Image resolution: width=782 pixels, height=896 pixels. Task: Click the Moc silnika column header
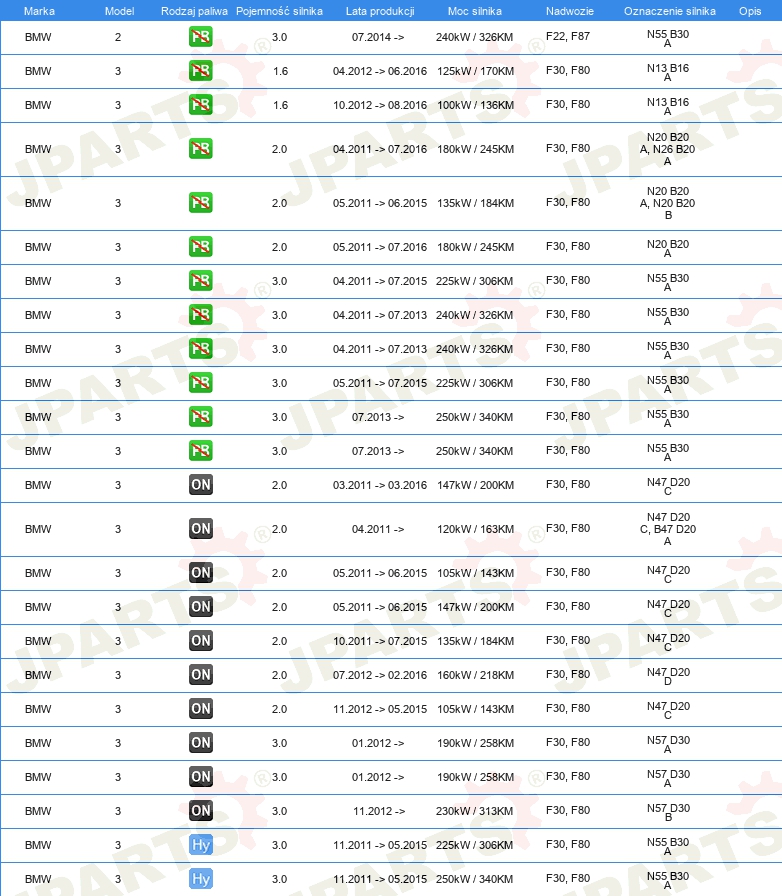tap(474, 11)
